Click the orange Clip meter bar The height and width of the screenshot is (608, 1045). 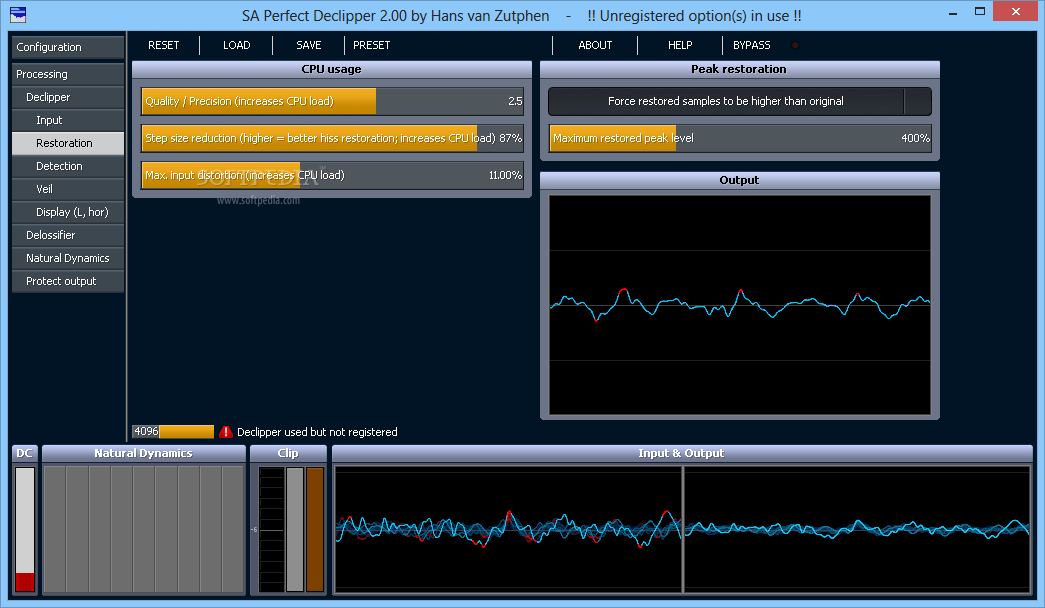(315, 529)
